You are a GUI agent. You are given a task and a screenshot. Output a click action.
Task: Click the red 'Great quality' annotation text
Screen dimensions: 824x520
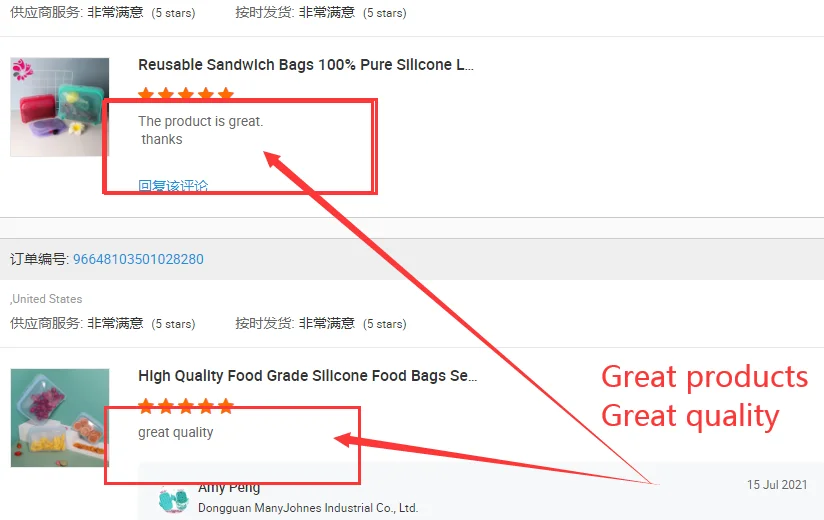[x=690, y=416]
